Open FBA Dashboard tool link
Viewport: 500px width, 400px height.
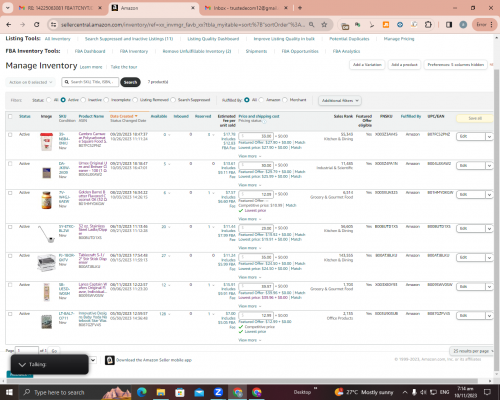point(90,51)
